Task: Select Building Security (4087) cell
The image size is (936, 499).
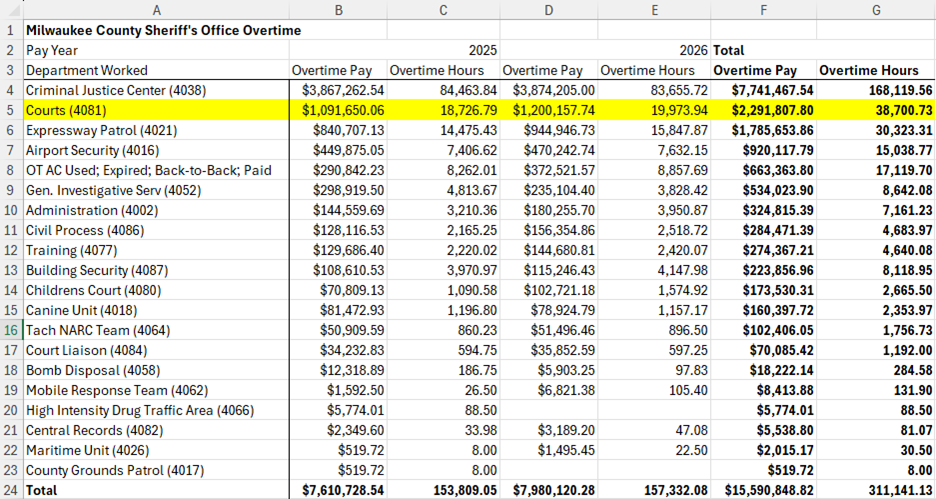Action: (156, 270)
